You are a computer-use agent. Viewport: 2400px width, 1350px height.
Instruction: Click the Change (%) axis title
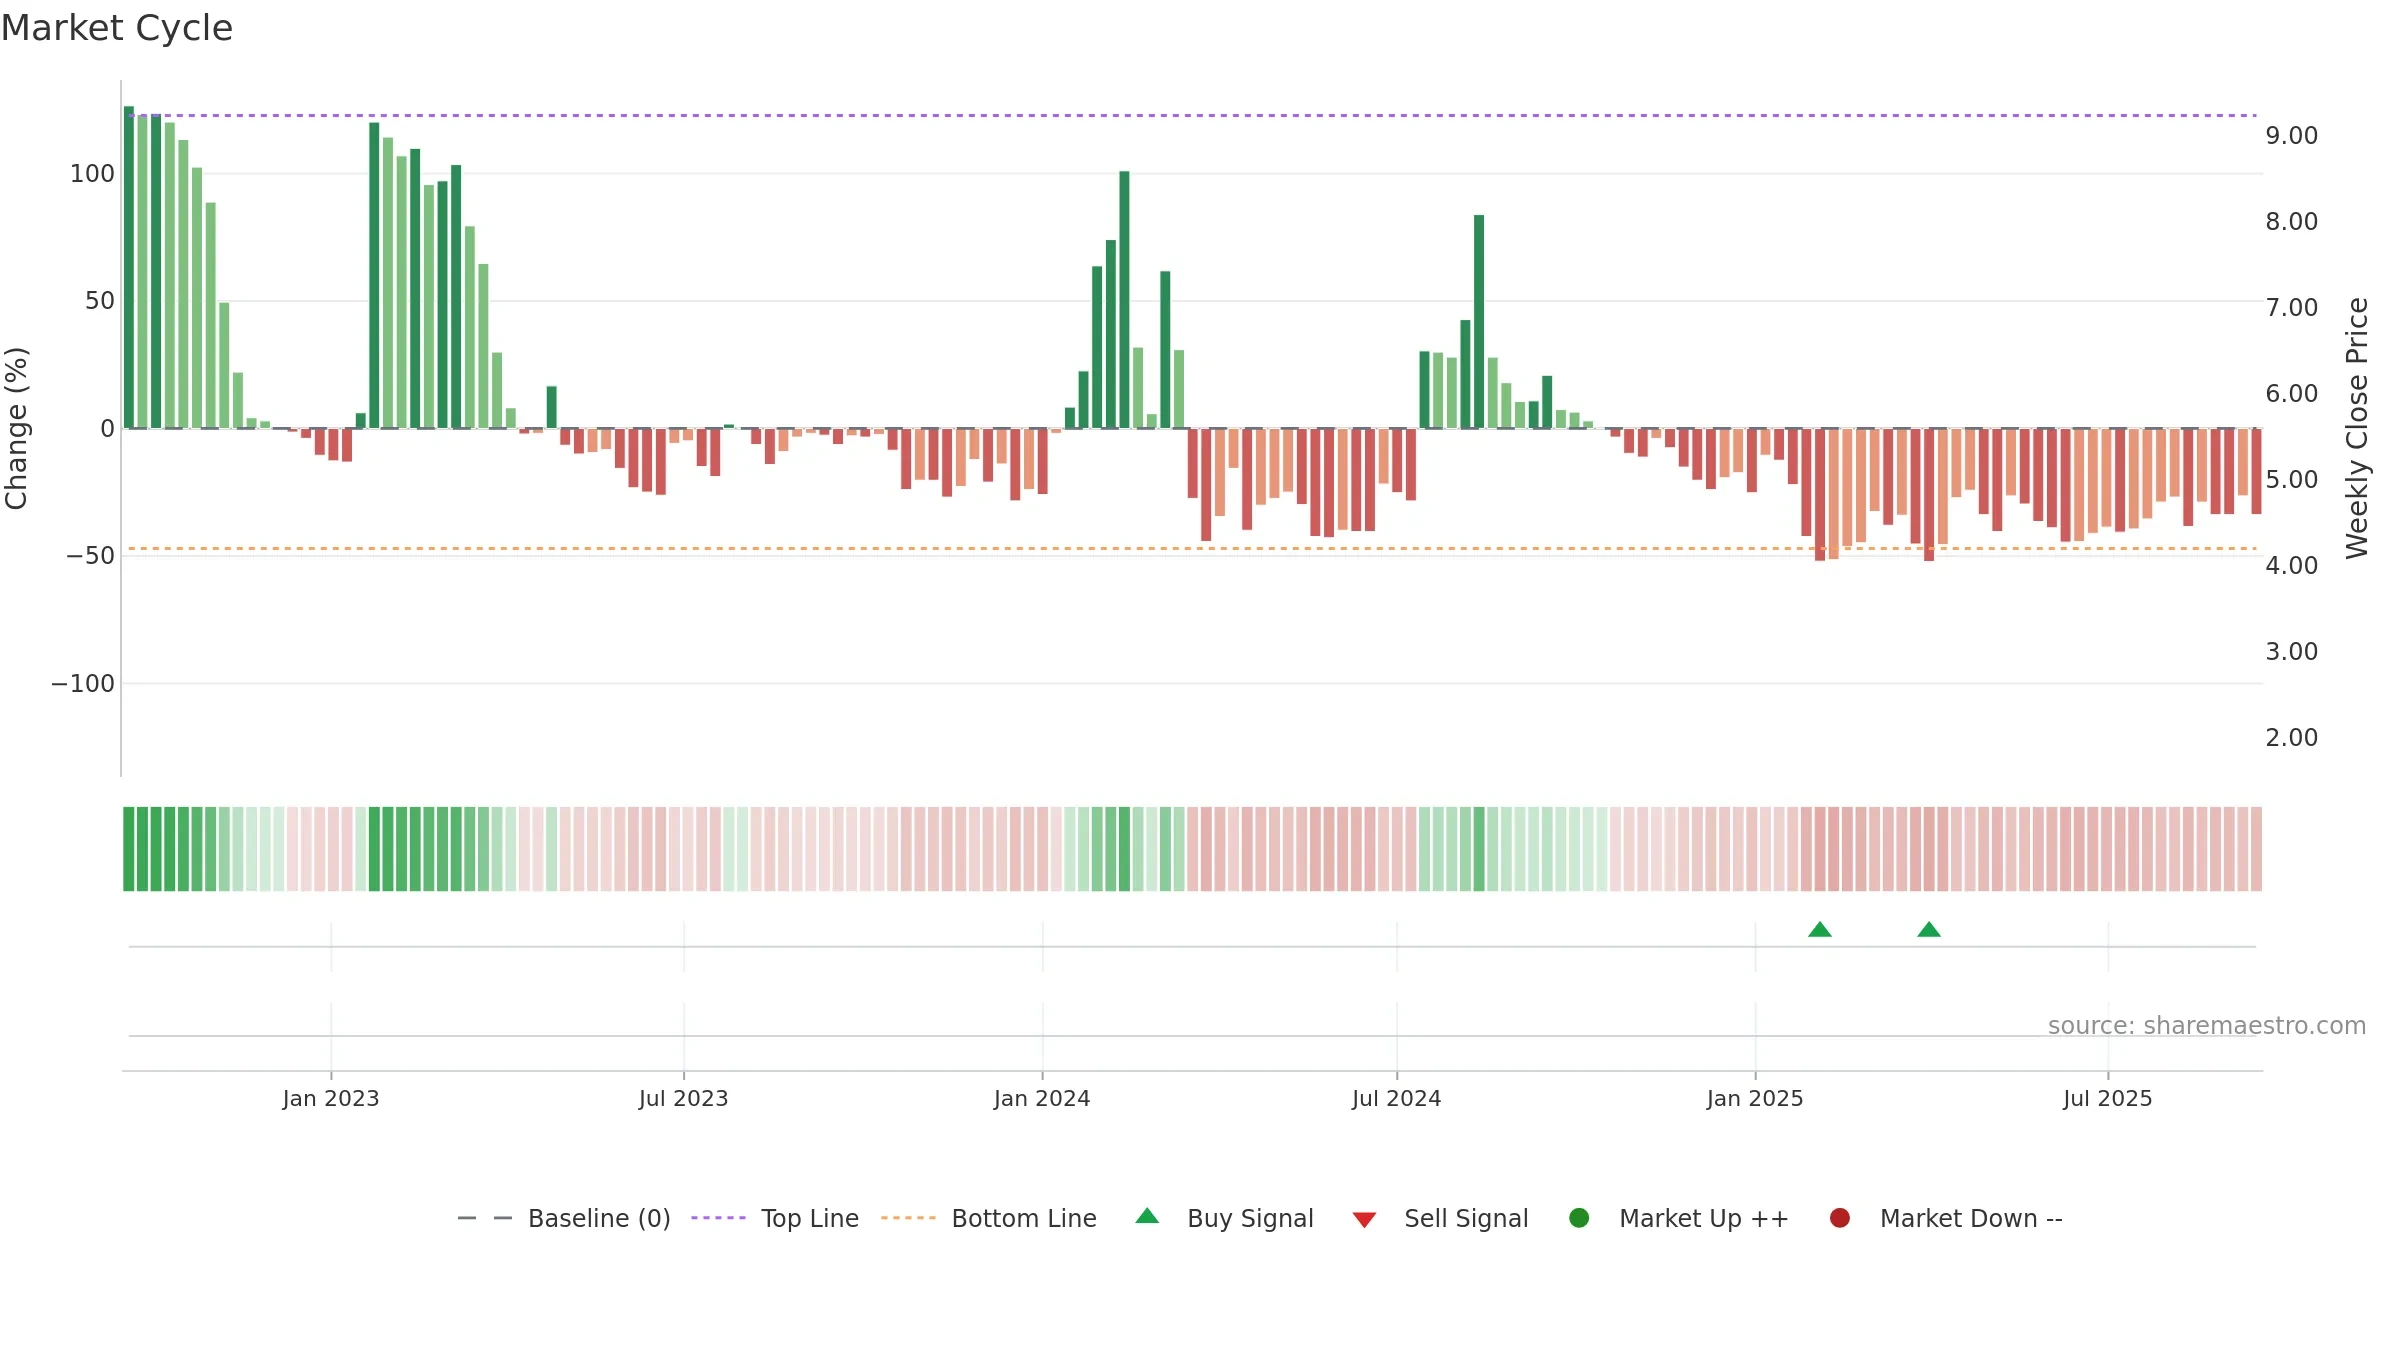click(17, 428)
